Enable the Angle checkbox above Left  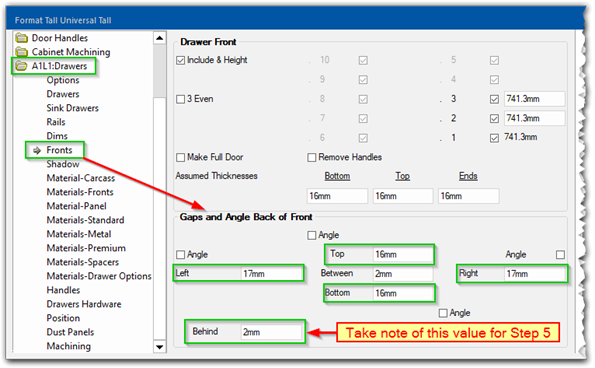click(181, 255)
